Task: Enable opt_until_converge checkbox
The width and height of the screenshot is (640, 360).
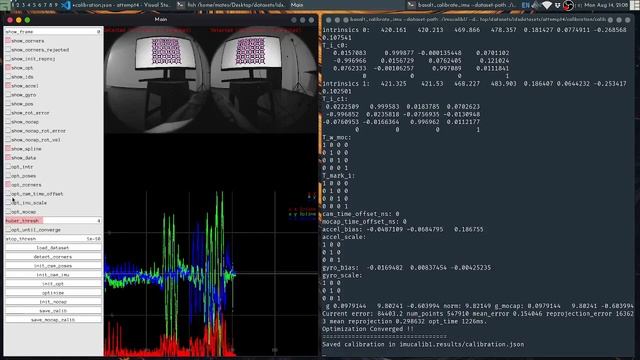Action: pyautogui.click(x=8, y=230)
